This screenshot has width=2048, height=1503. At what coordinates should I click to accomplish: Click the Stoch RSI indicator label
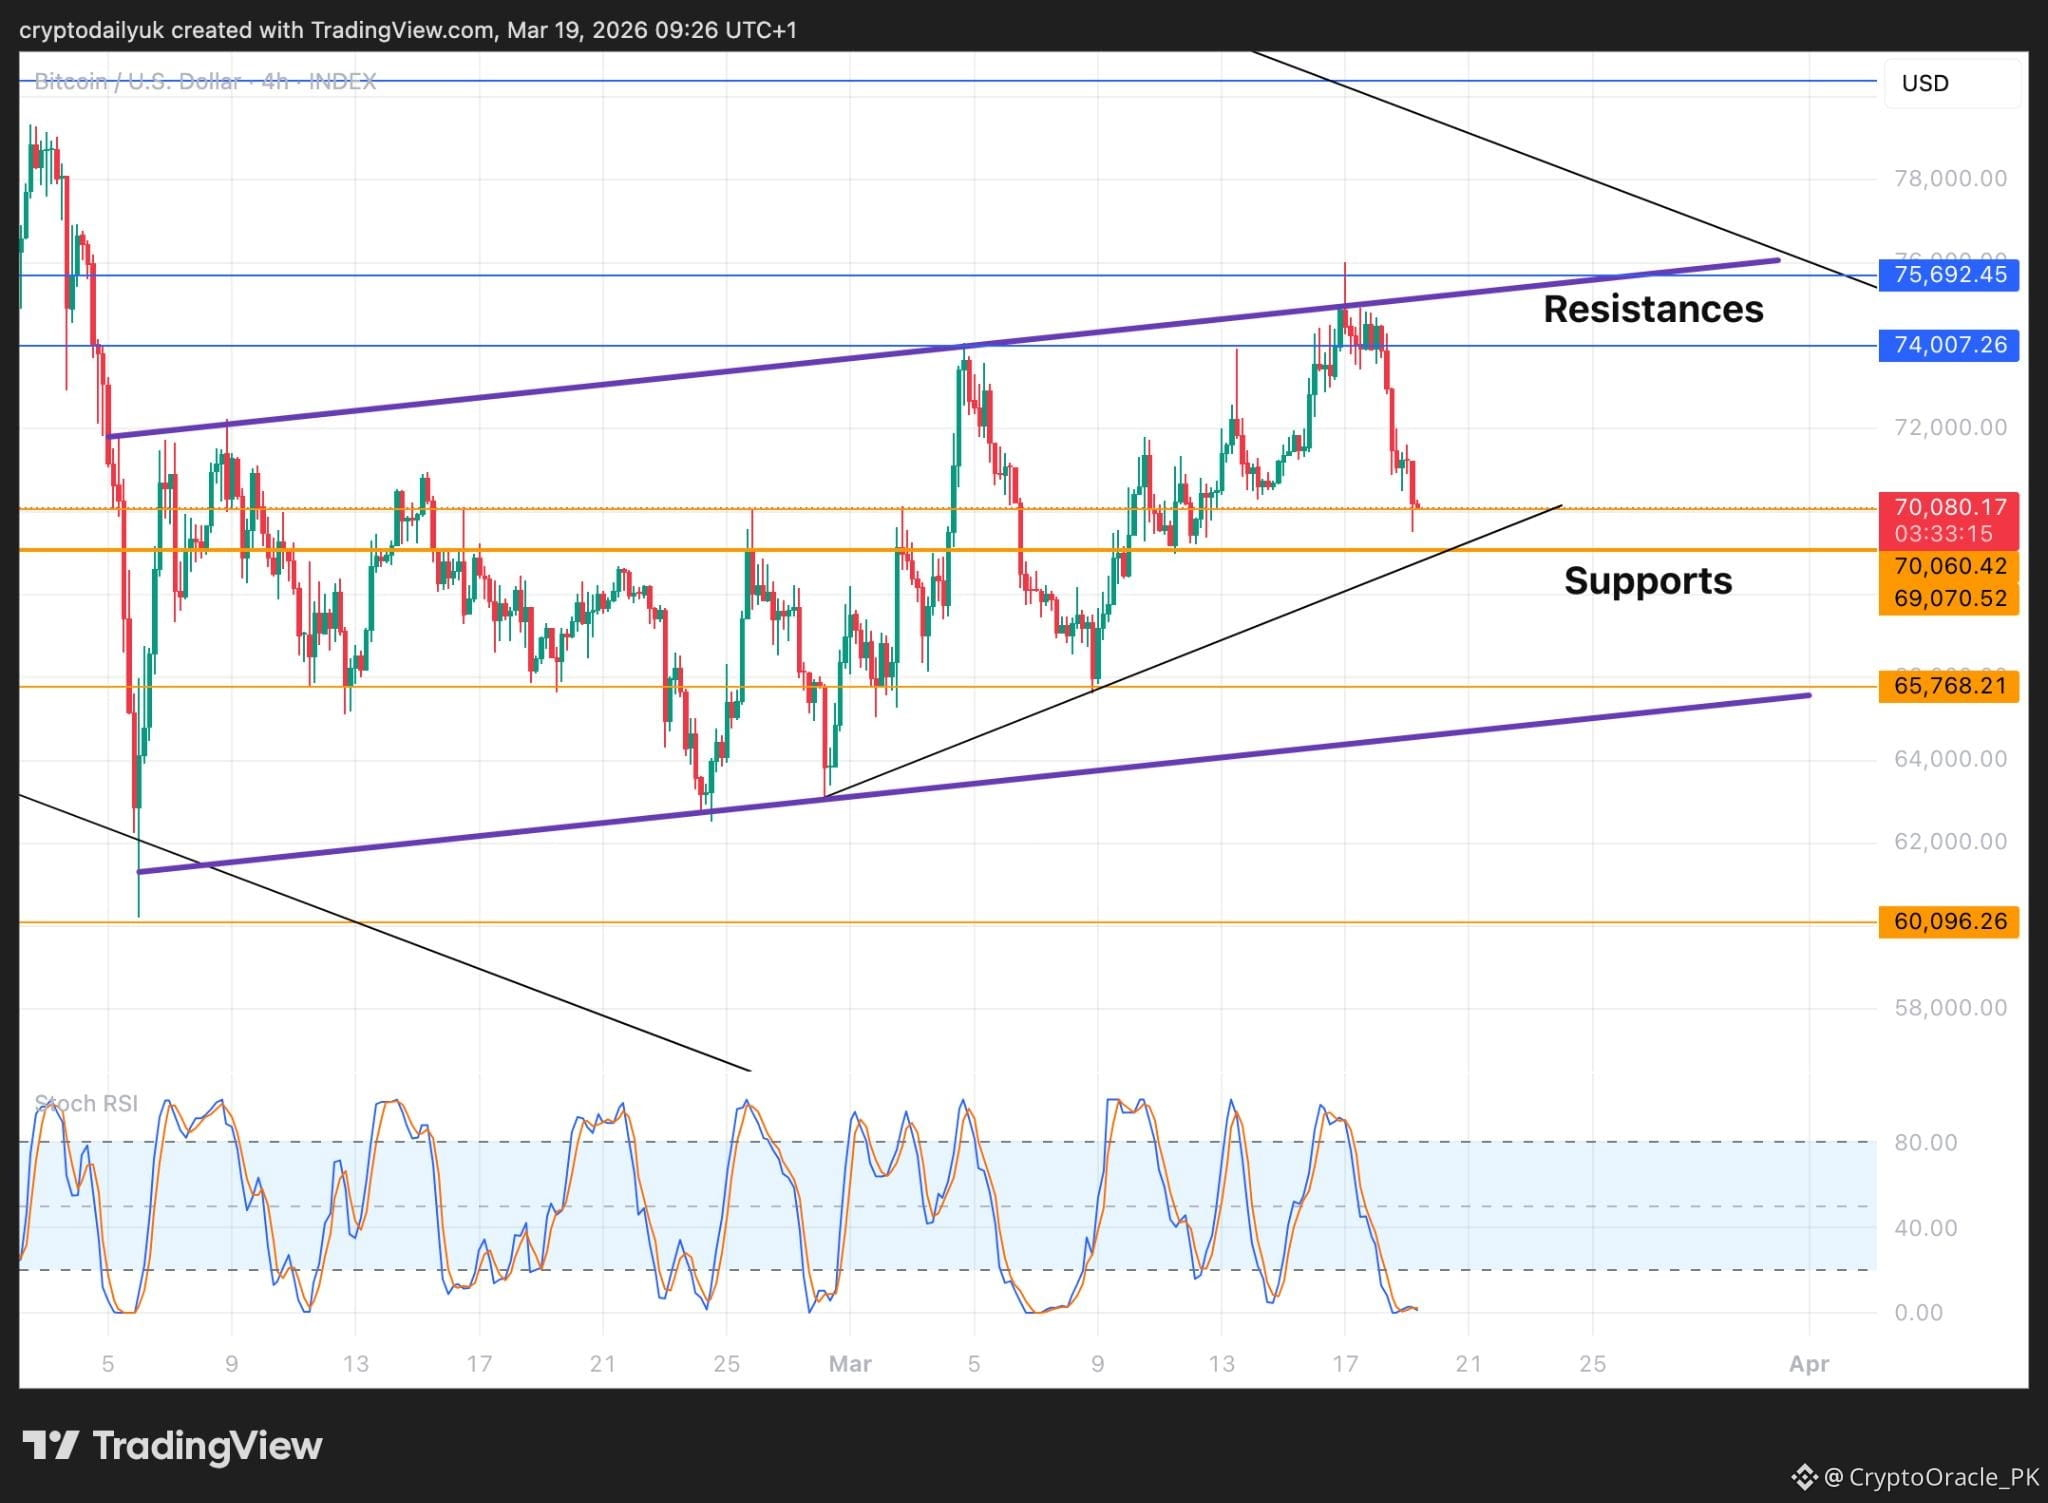coord(86,1104)
